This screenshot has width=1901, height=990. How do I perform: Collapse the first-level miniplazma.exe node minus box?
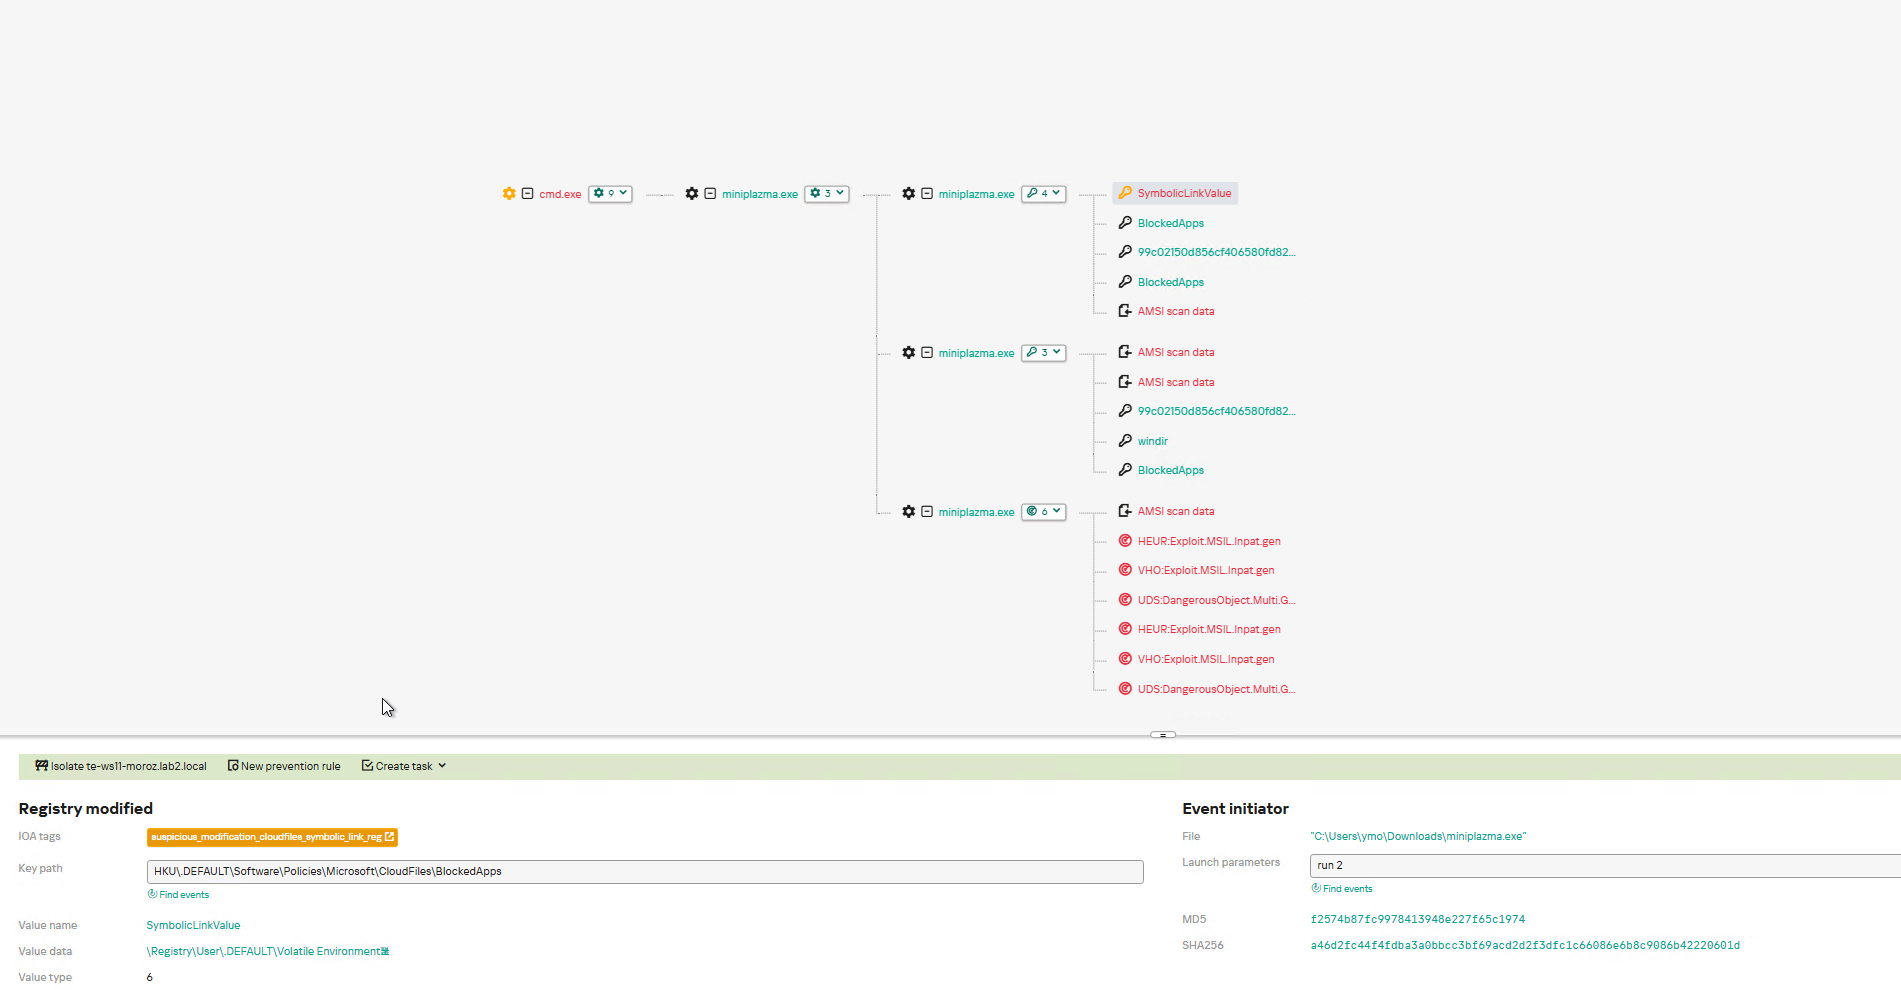[x=710, y=194]
